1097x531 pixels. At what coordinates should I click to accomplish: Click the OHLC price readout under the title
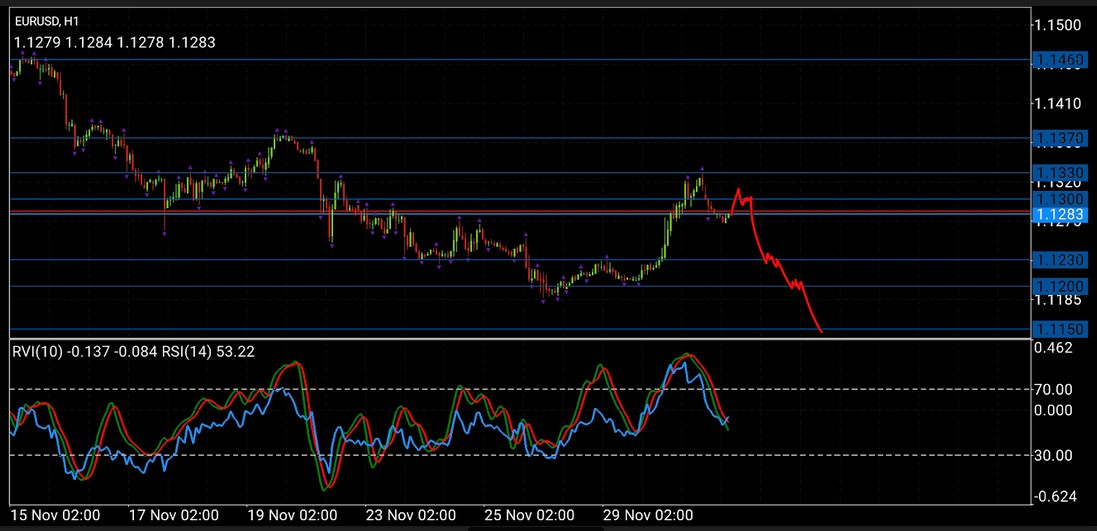click(x=115, y=42)
